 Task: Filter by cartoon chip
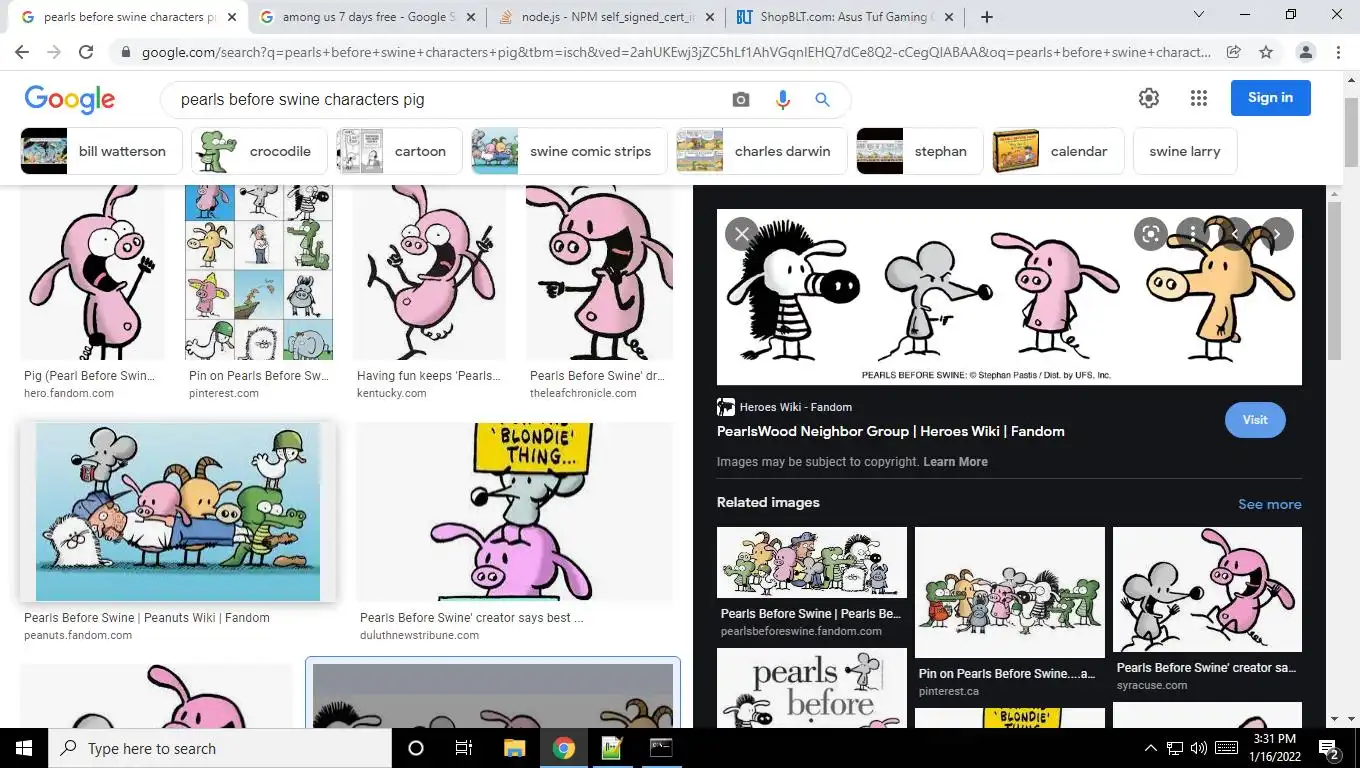(399, 151)
